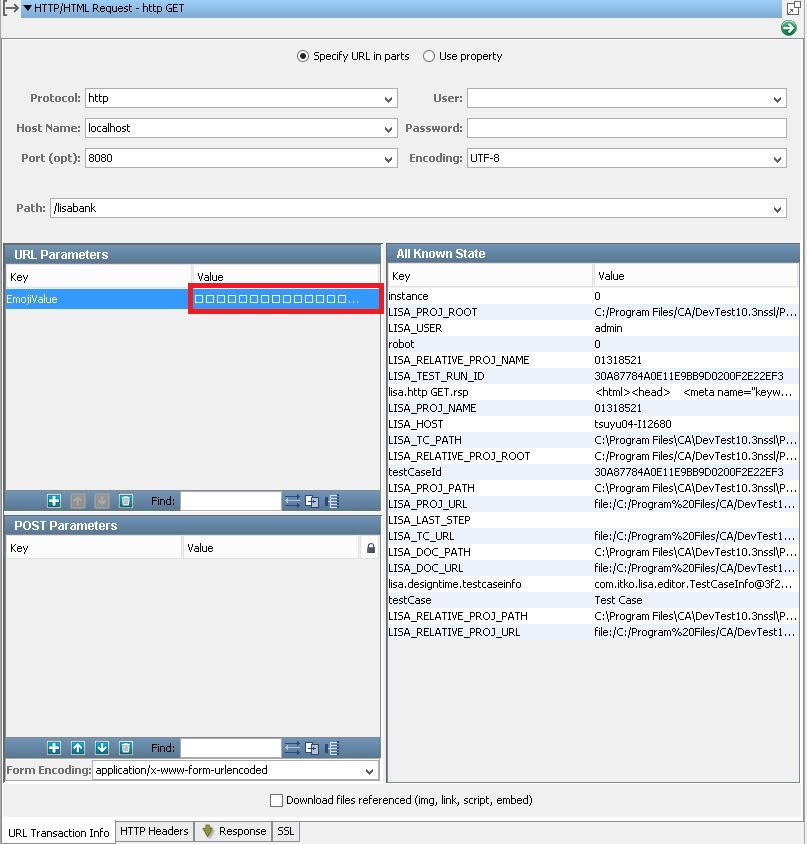The height and width of the screenshot is (844, 807).
Task: Open the Protocol dropdown
Action: click(x=389, y=99)
